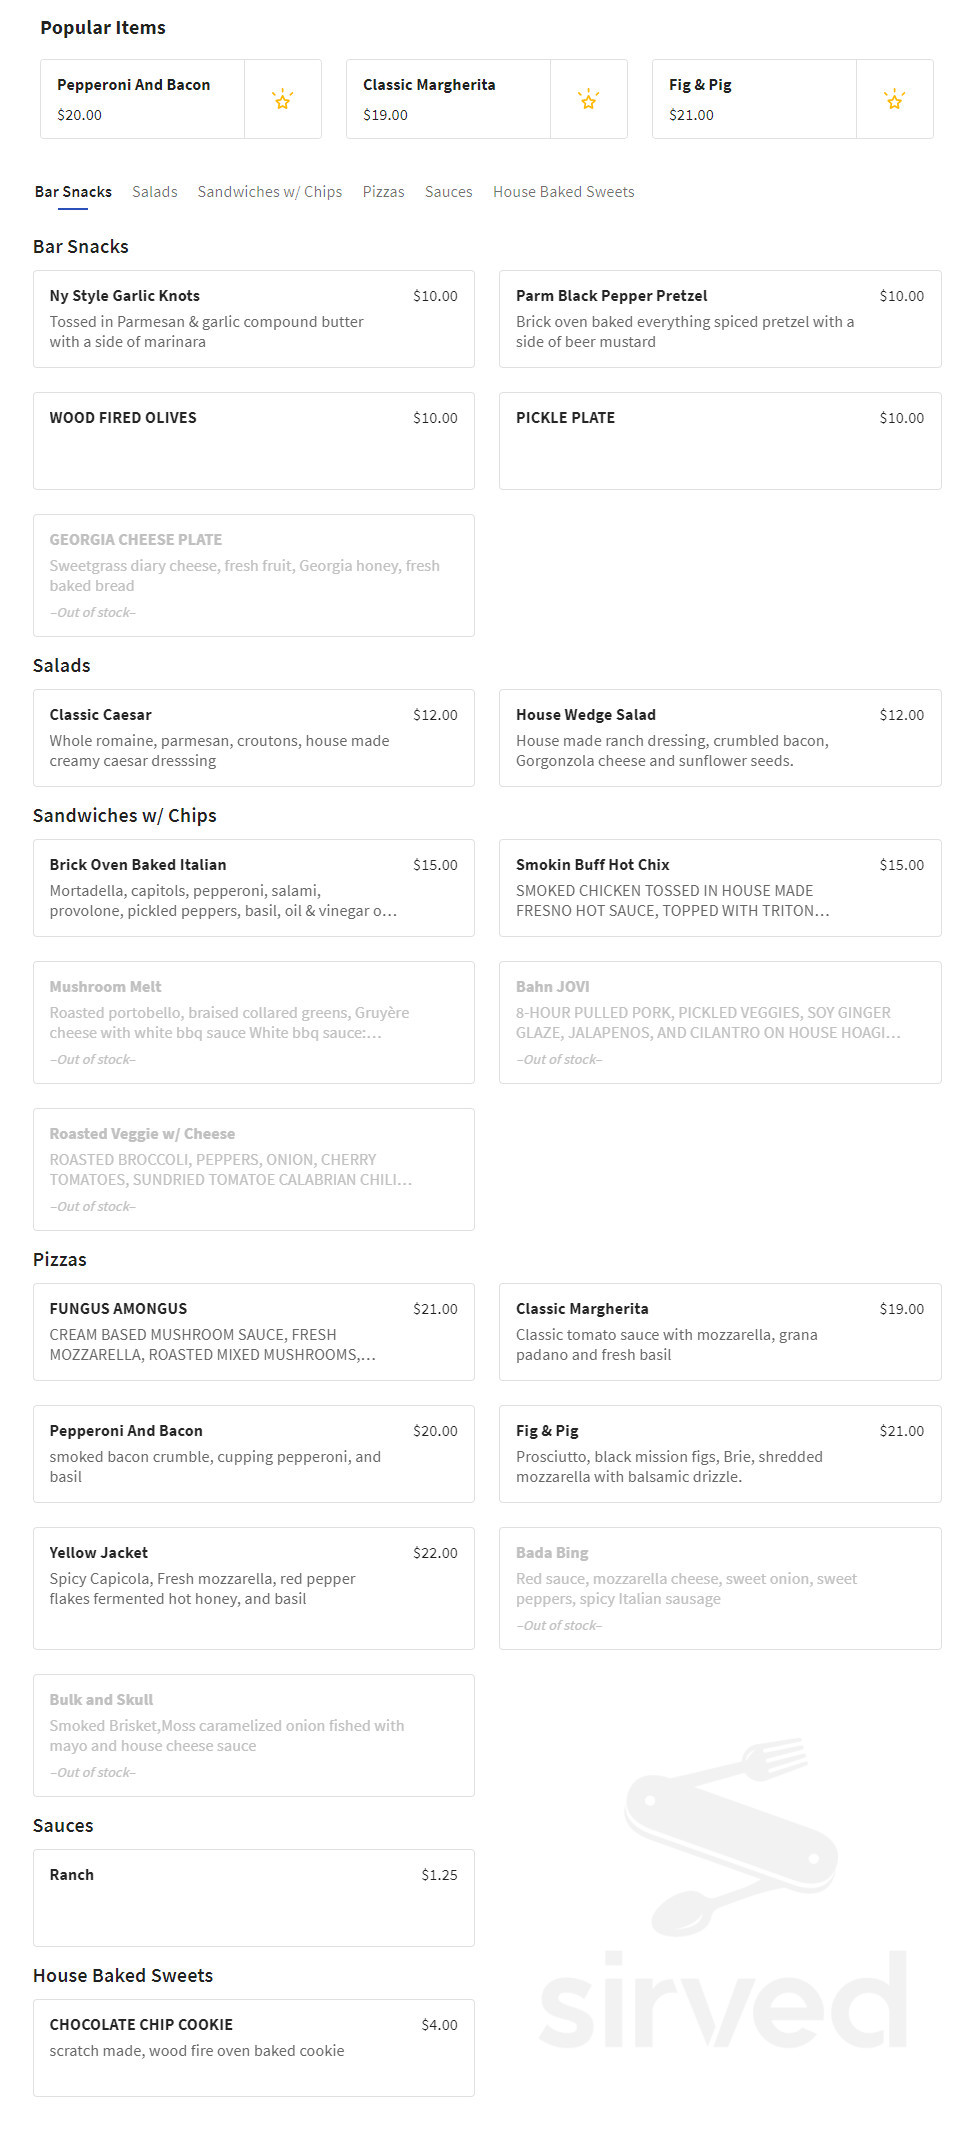Select the Fungus Amongus pizza card

pos(254,1332)
